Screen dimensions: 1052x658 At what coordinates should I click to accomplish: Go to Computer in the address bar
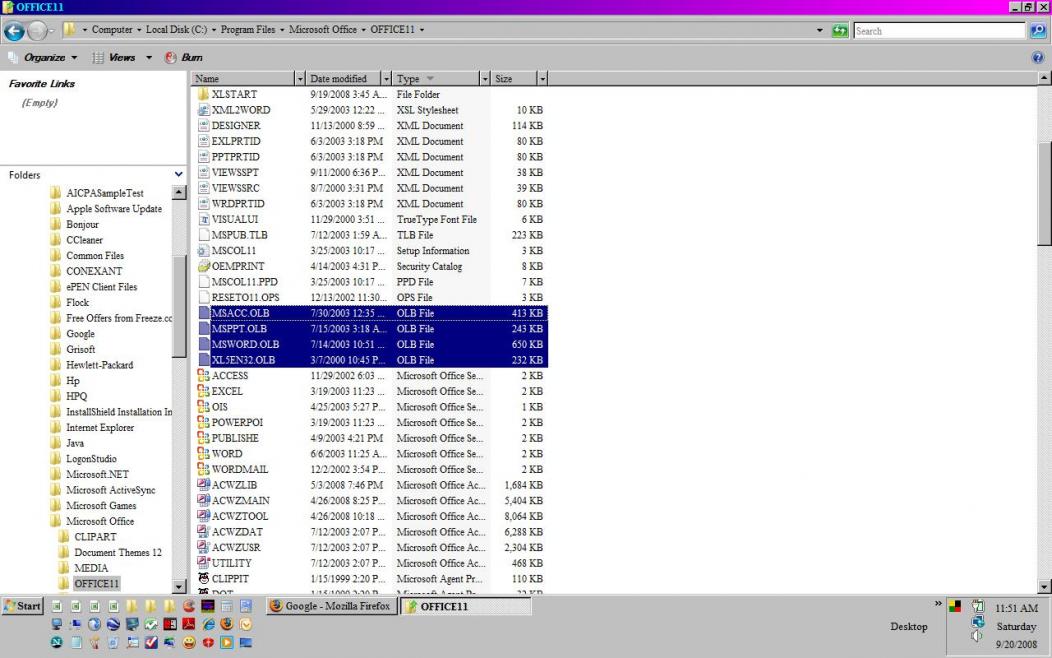[112, 30]
